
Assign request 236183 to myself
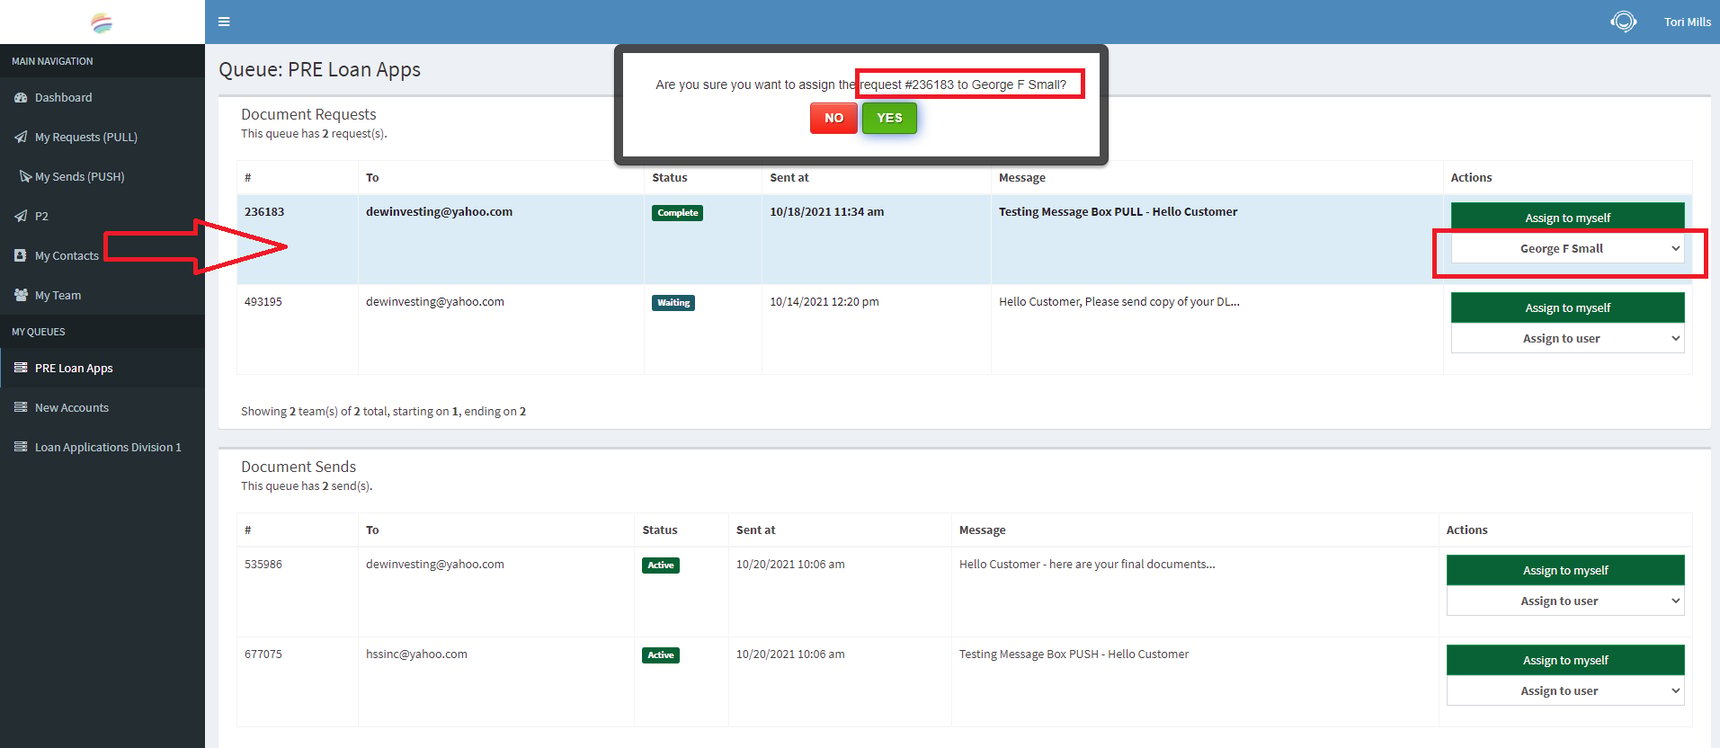point(1567,218)
